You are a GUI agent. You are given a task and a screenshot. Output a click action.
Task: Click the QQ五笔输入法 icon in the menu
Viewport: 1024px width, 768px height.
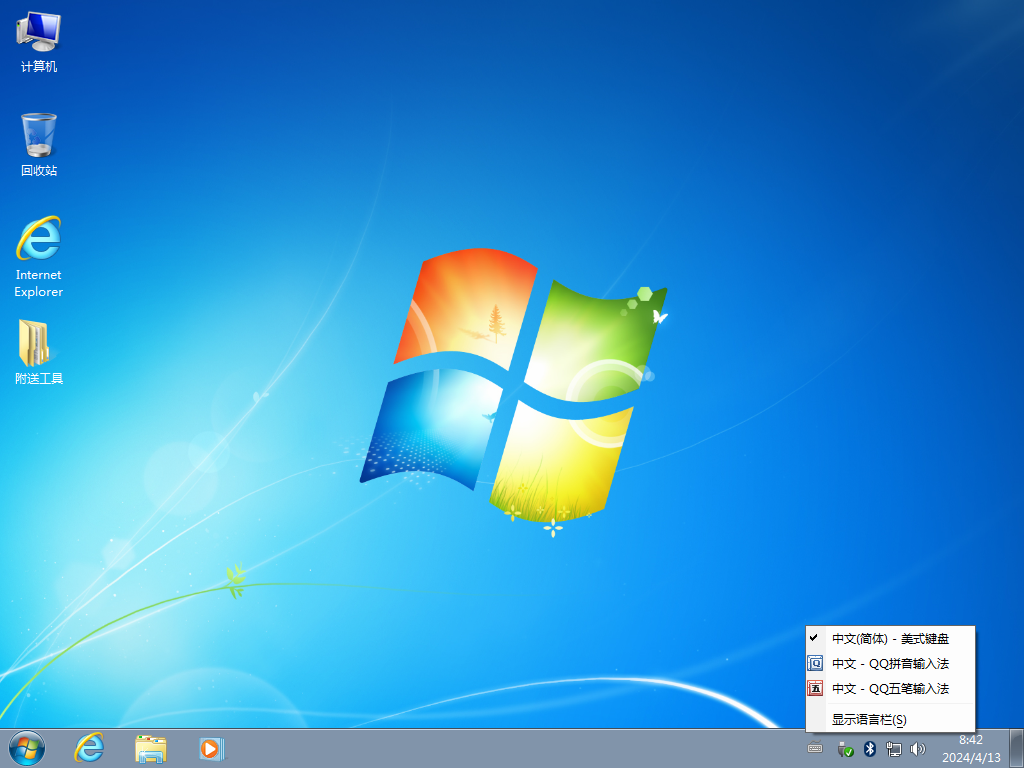[x=814, y=688]
